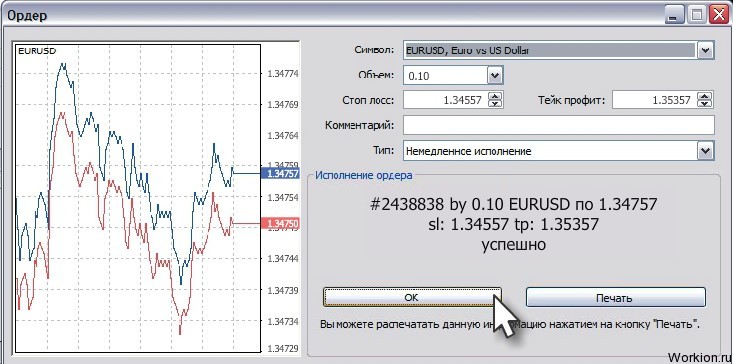Image resolution: width=733 pixels, height=364 pixels.
Task: Decrease Стоп лосс with down arrow
Action: coord(495,104)
